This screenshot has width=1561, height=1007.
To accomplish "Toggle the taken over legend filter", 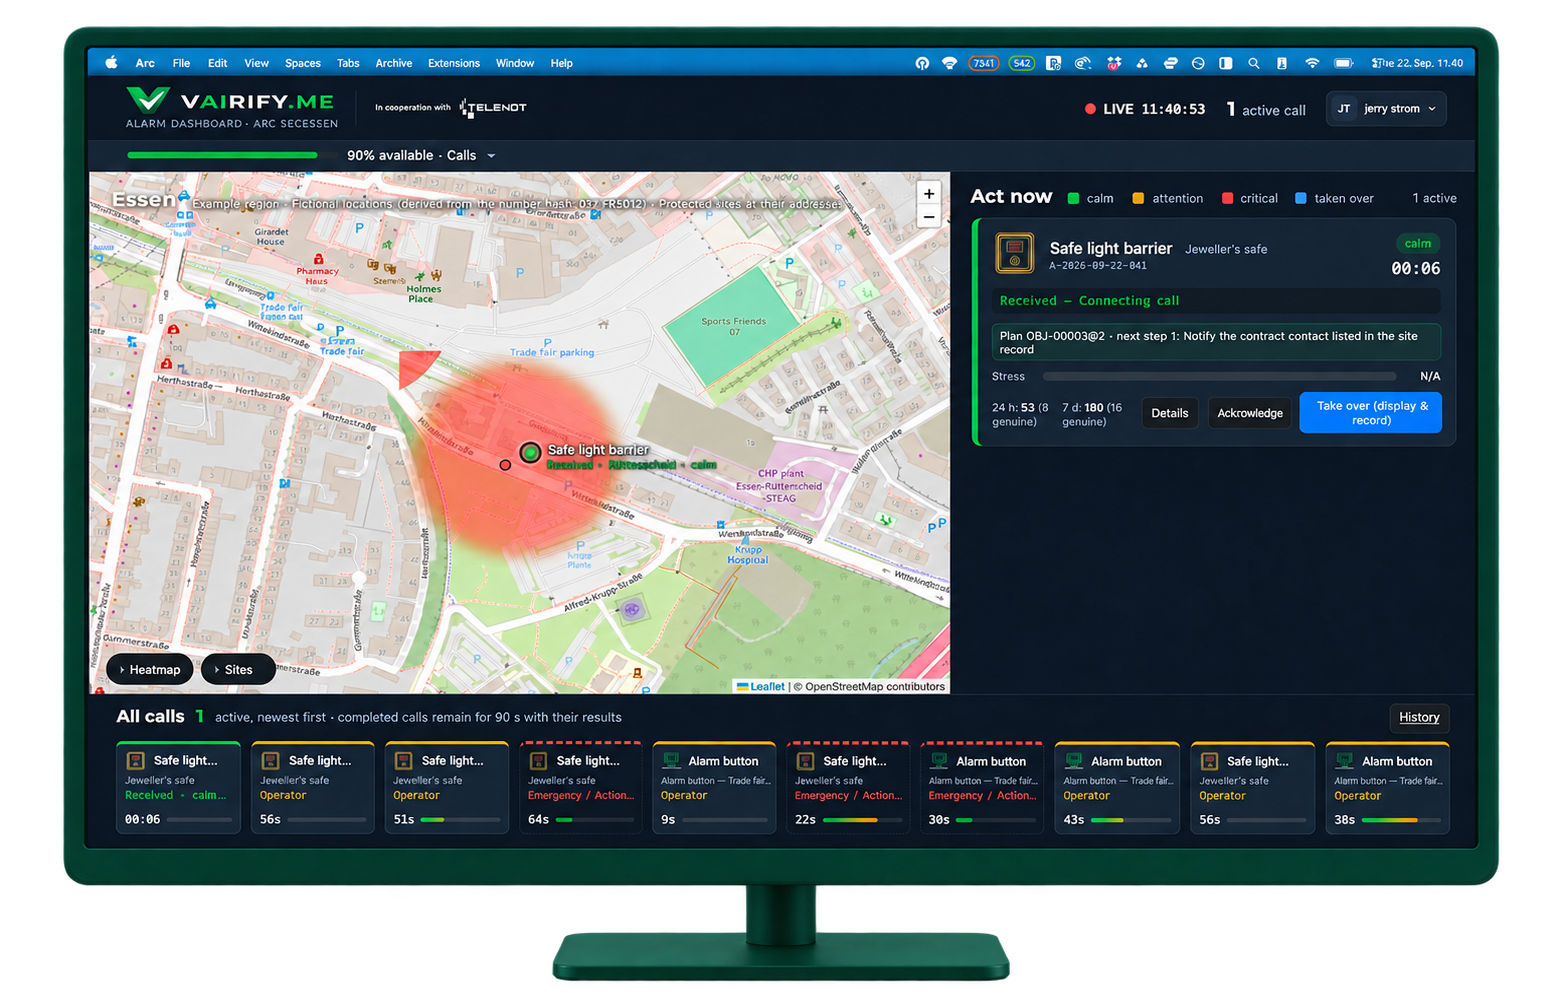I will [1334, 198].
